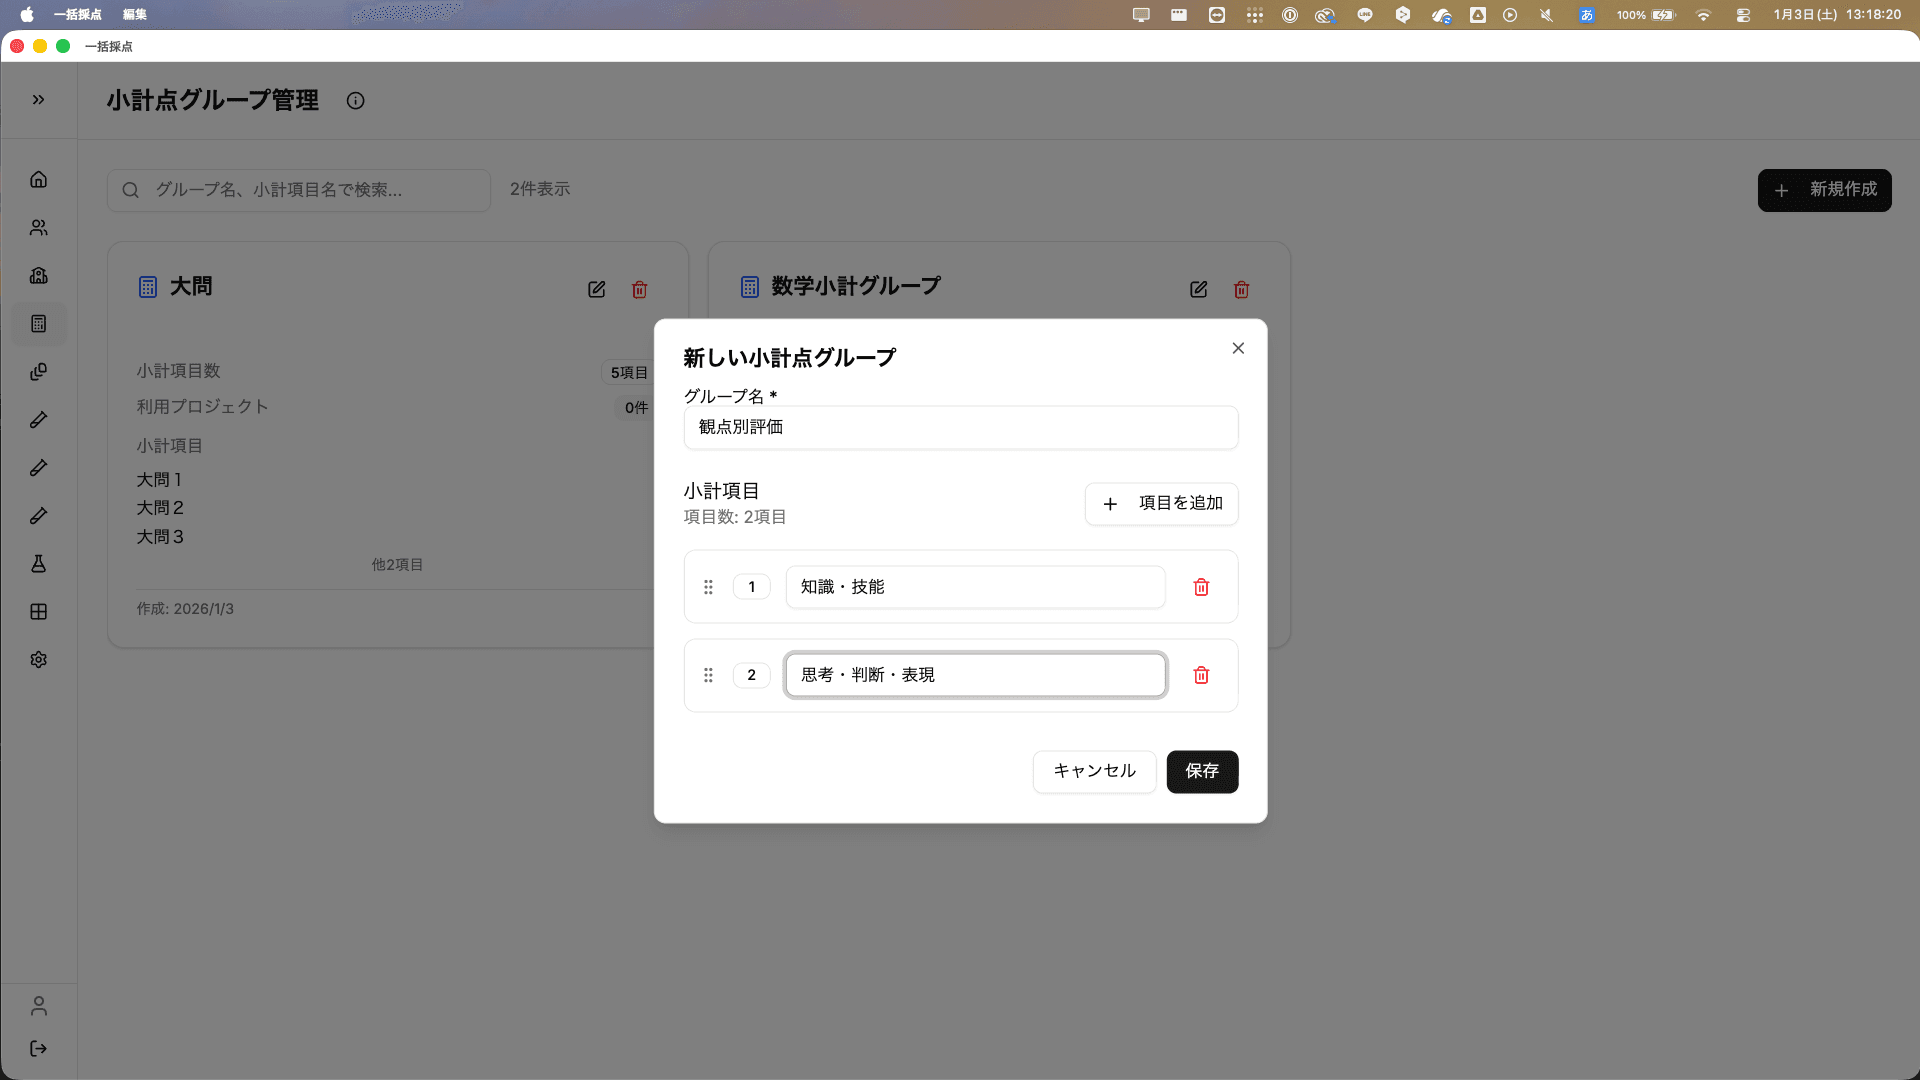Open the translation あ icon in menu bar

(x=1586, y=15)
